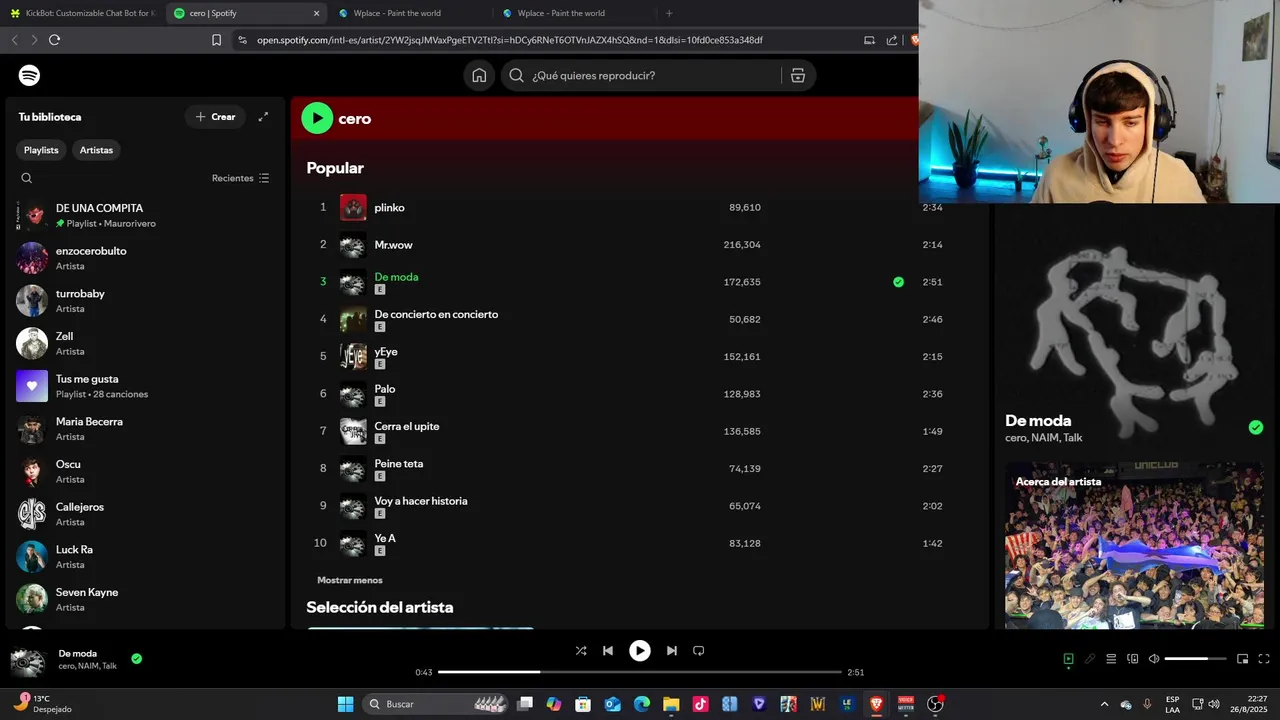Click the green play button beside cero
Screen dimensions: 1280x720
(x=317, y=118)
